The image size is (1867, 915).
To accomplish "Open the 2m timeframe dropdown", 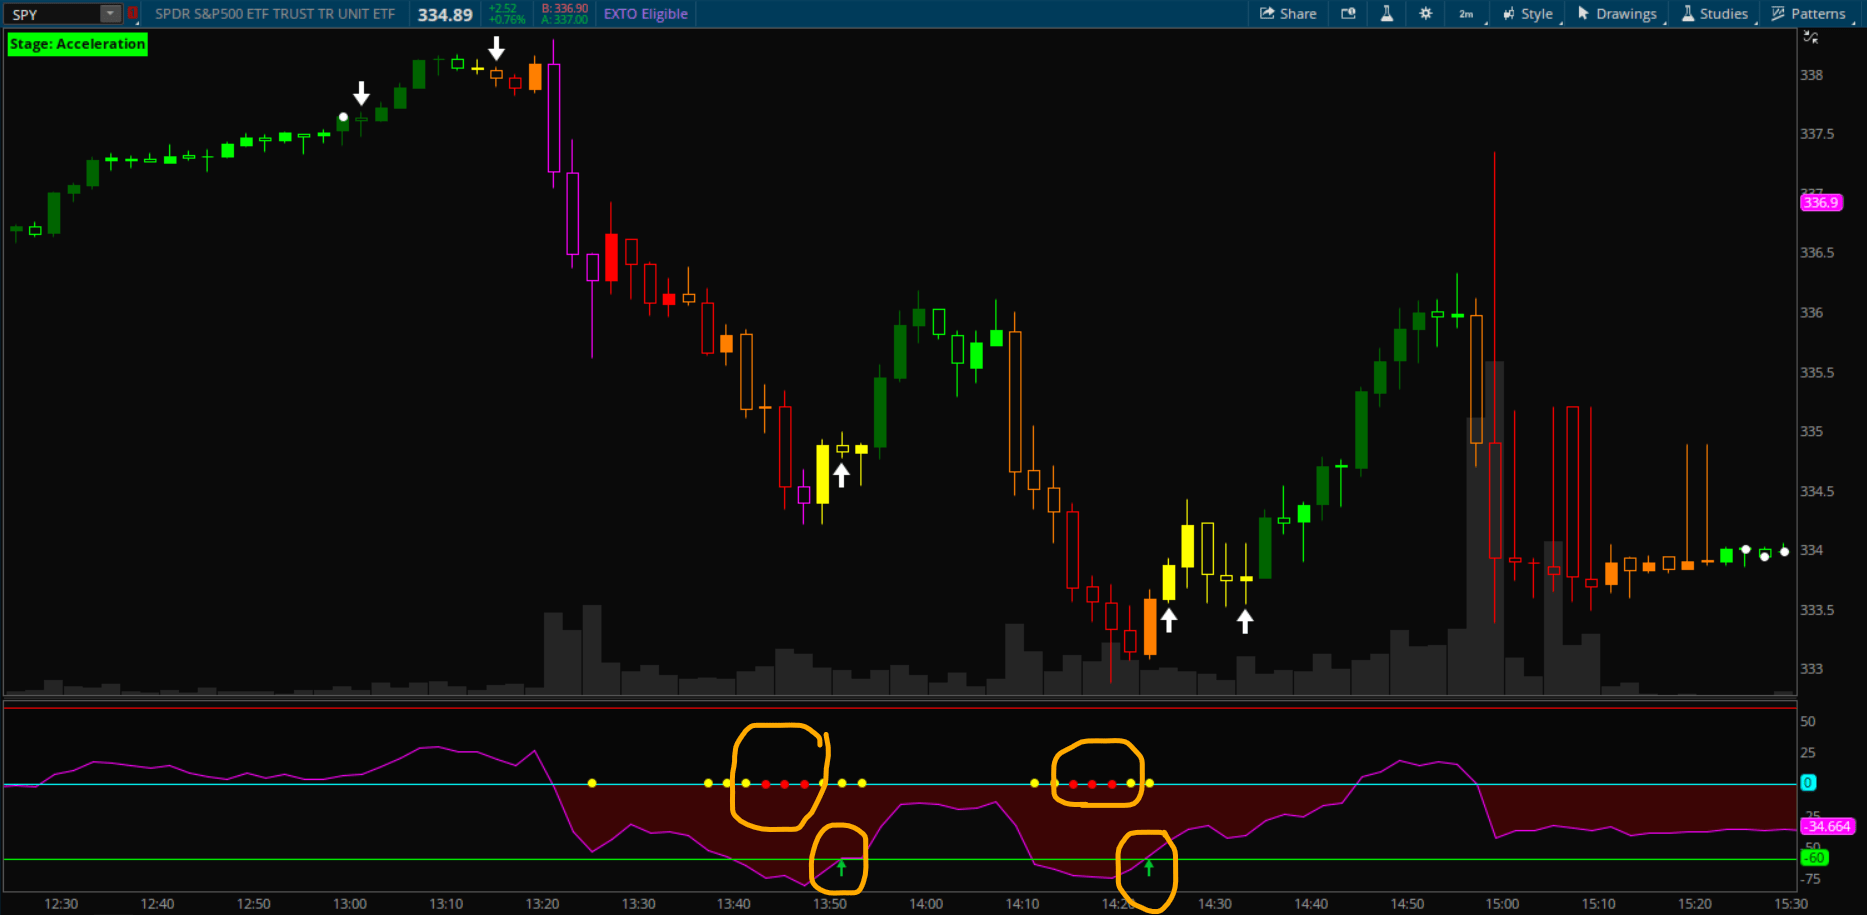I will [1466, 14].
